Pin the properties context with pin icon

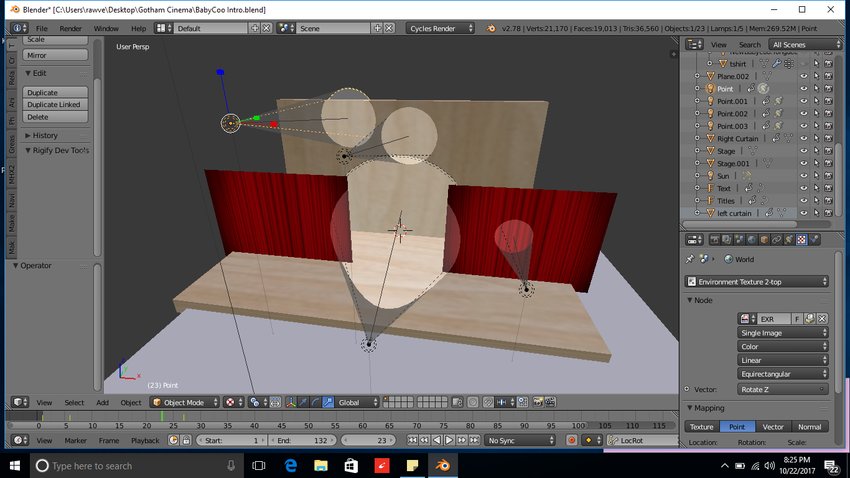(x=690, y=259)
